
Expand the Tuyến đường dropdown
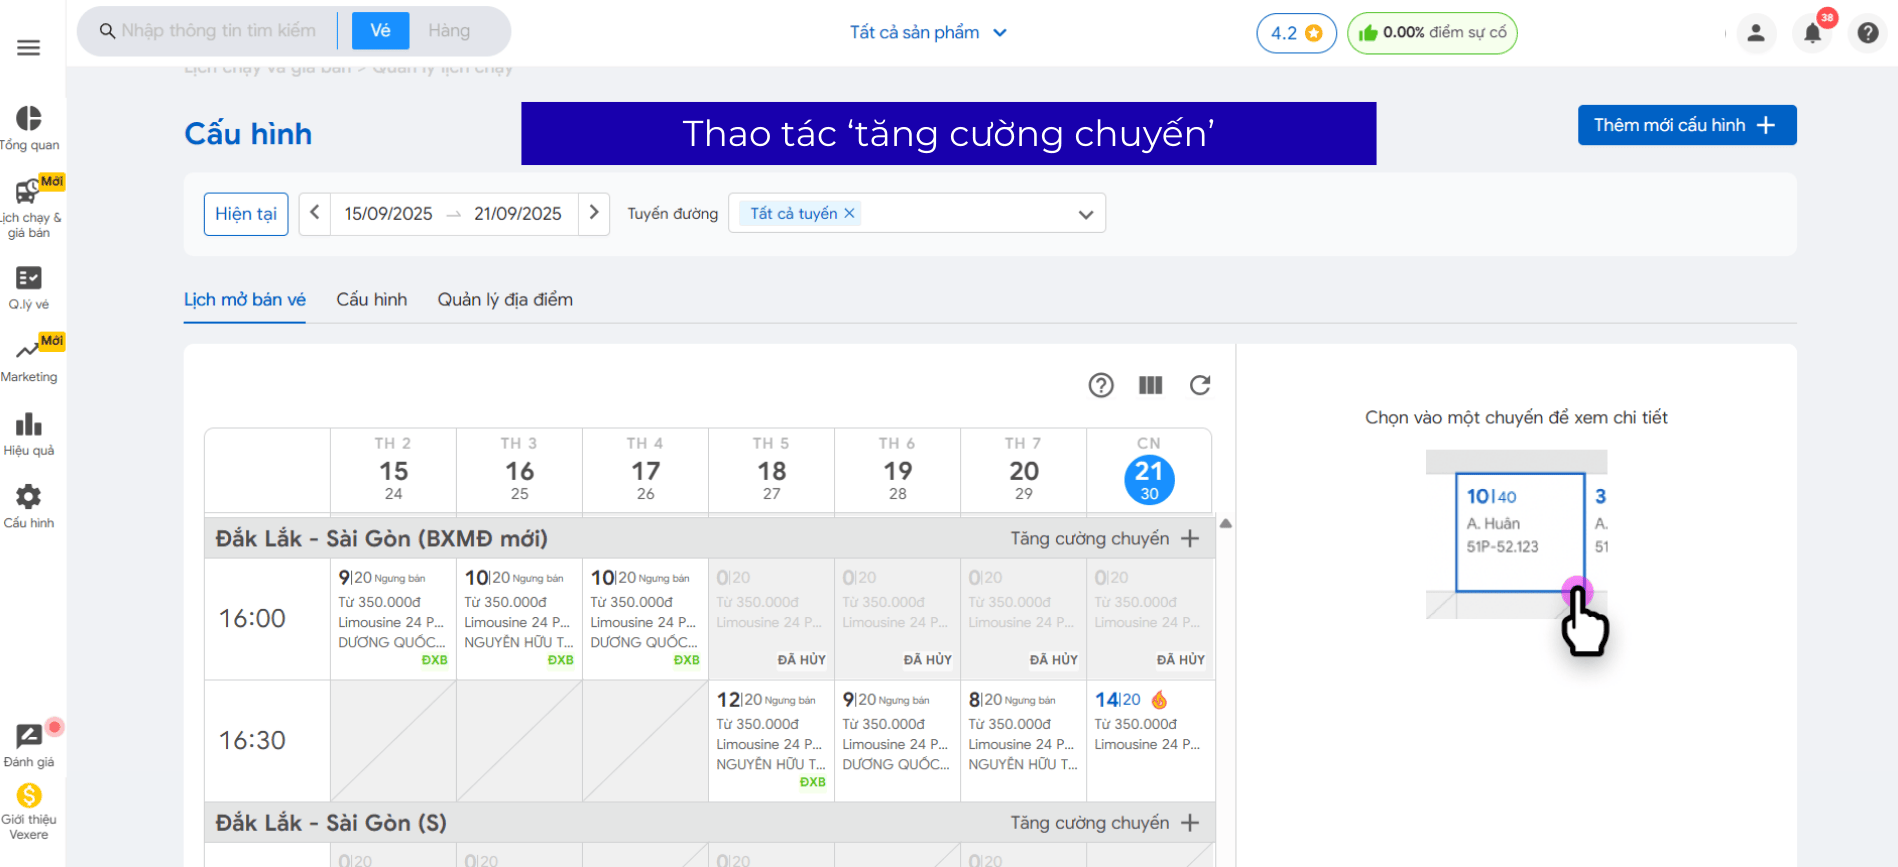1085,214
